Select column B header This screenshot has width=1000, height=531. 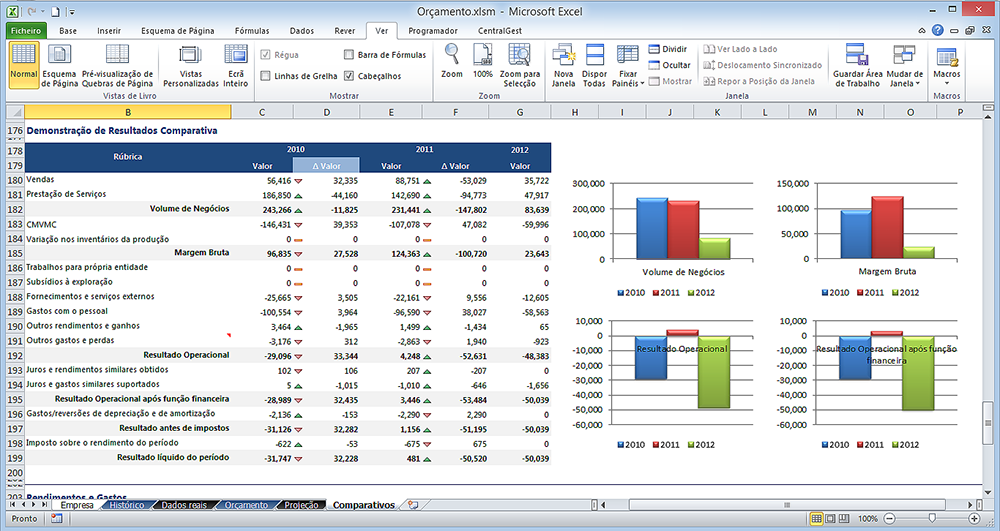(x=128, y=112)
